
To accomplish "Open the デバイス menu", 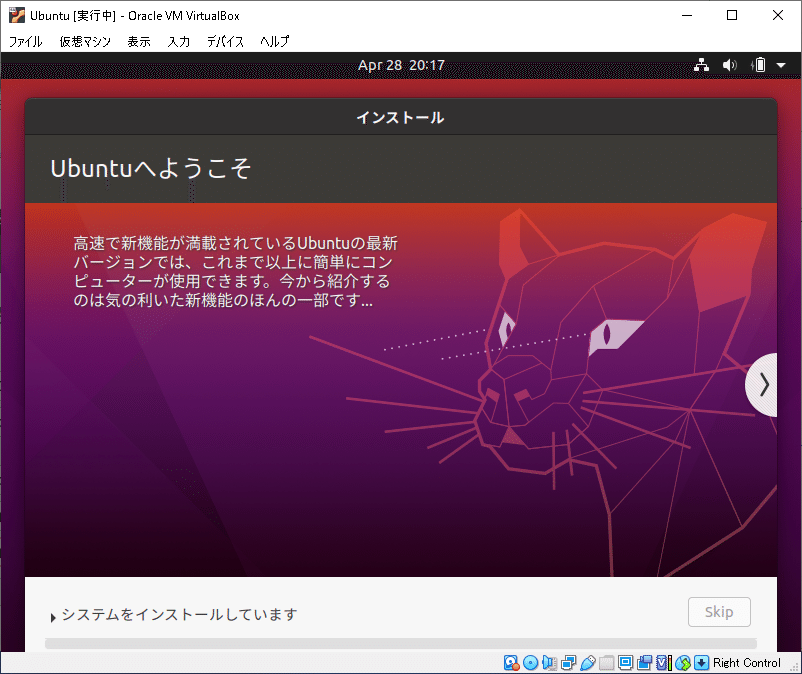I will click(x=225, y=41).
